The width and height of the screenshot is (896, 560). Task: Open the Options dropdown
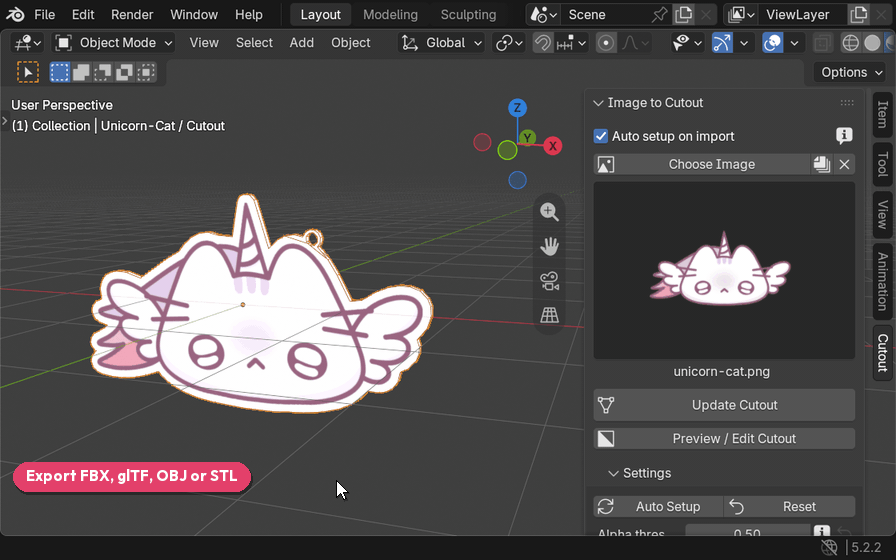coord(851,73)
